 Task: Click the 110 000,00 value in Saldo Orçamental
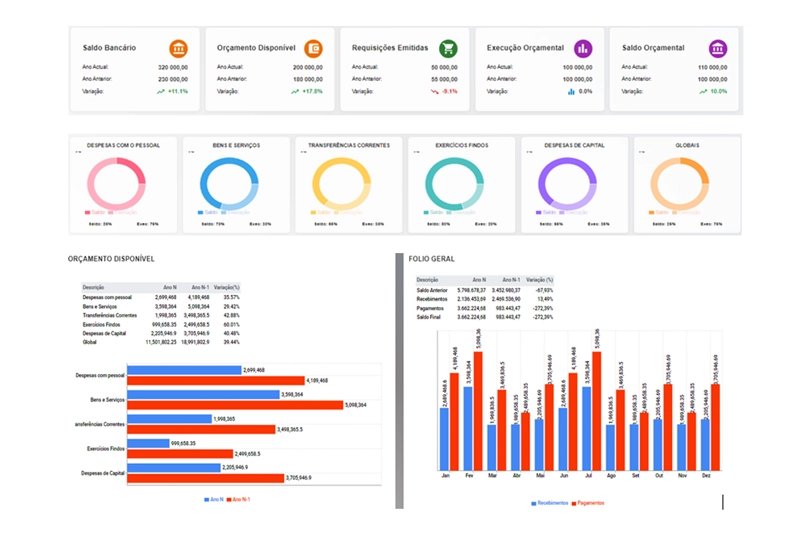pyautogui.click(x=712, y=67)
